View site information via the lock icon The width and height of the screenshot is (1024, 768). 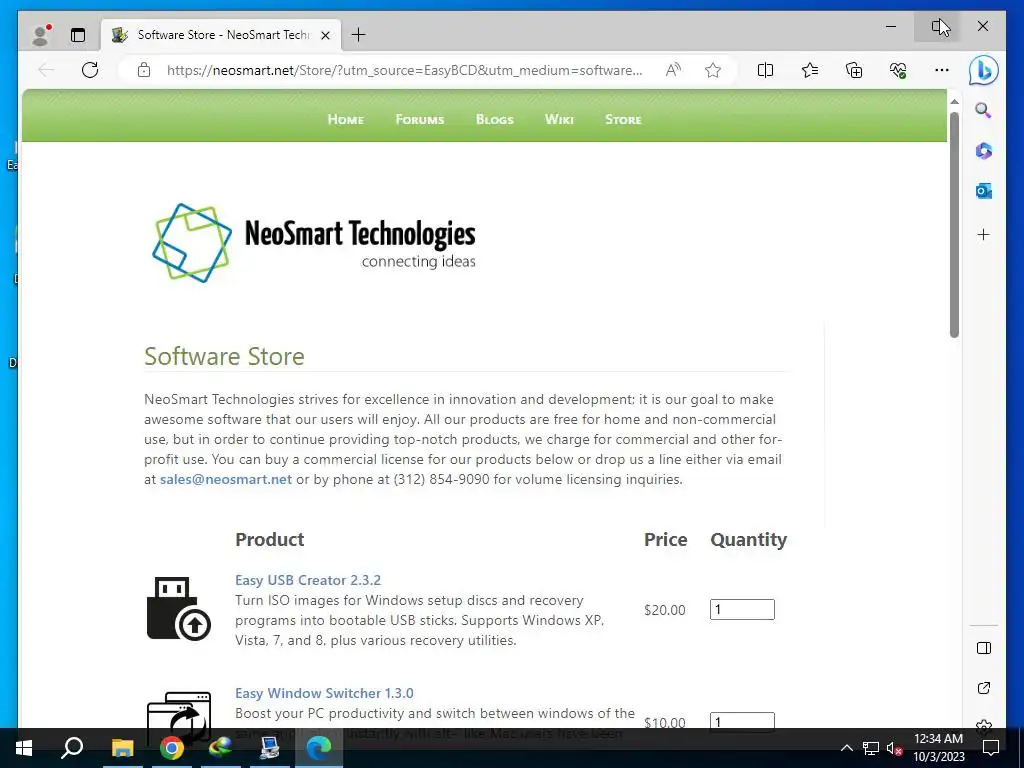point(144,70)
